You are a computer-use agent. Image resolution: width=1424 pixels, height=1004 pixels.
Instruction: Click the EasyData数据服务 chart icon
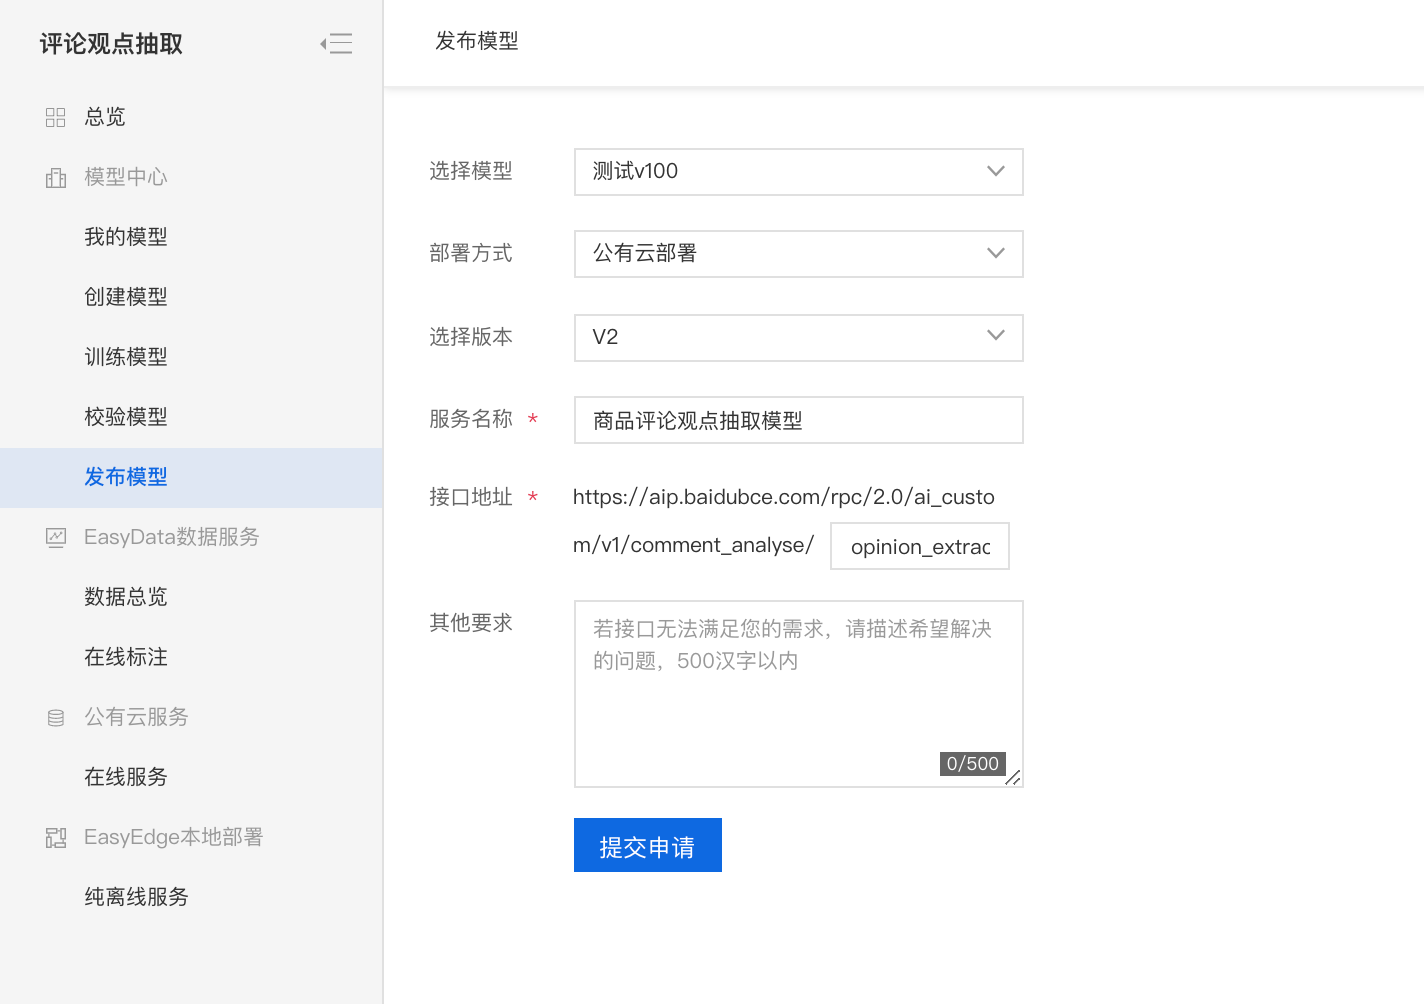pos(56,538)
